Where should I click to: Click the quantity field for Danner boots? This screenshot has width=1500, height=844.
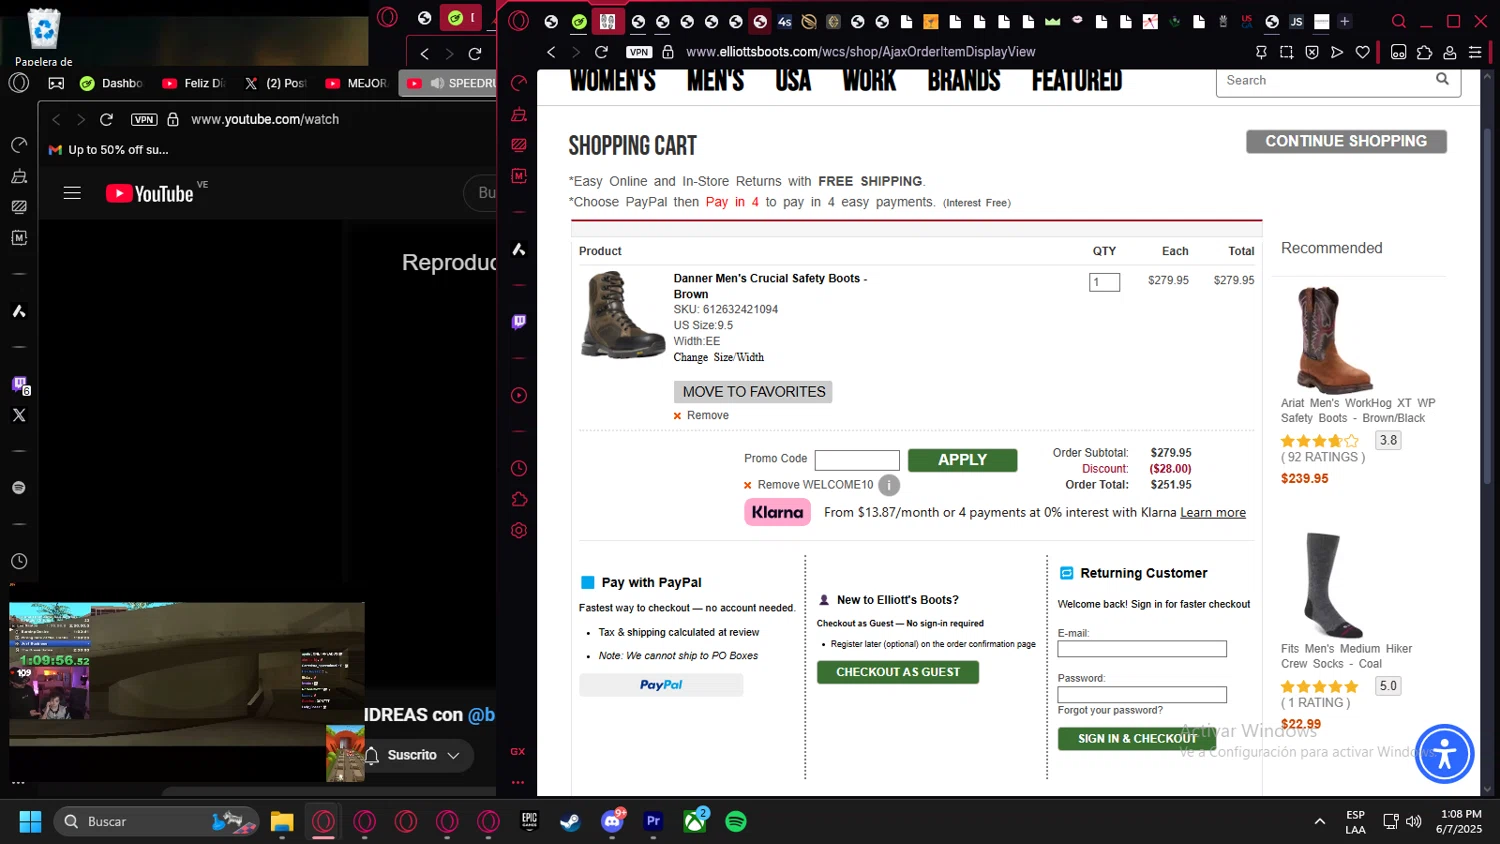pyautogui.click(x=1104, y=282)
